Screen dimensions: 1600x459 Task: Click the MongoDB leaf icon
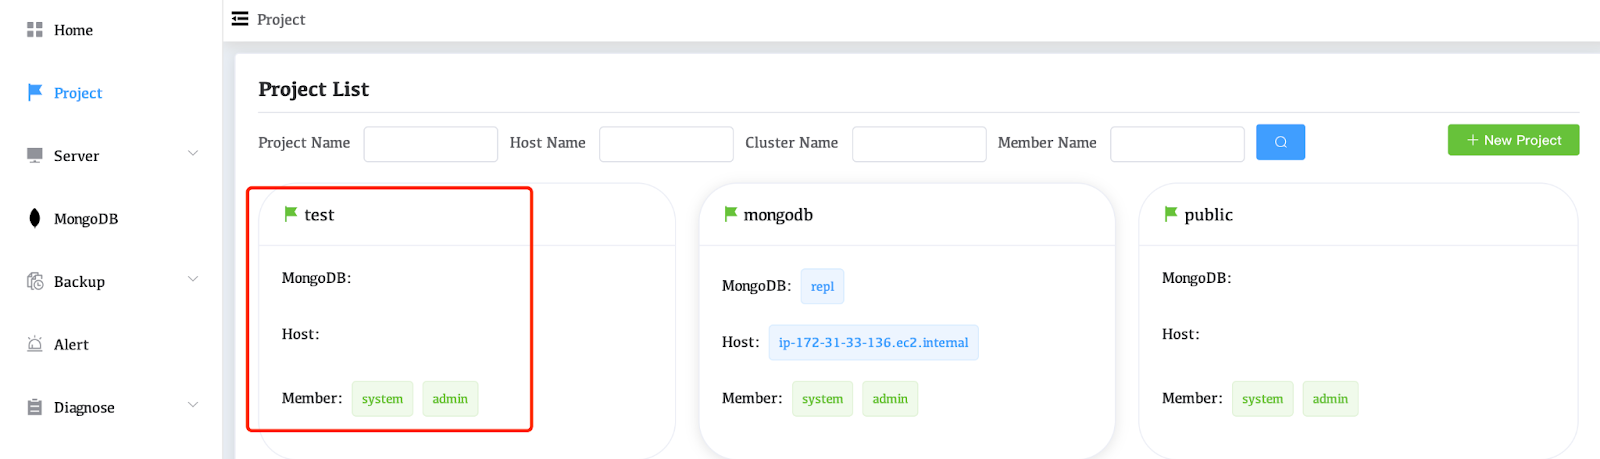(35, 218)
